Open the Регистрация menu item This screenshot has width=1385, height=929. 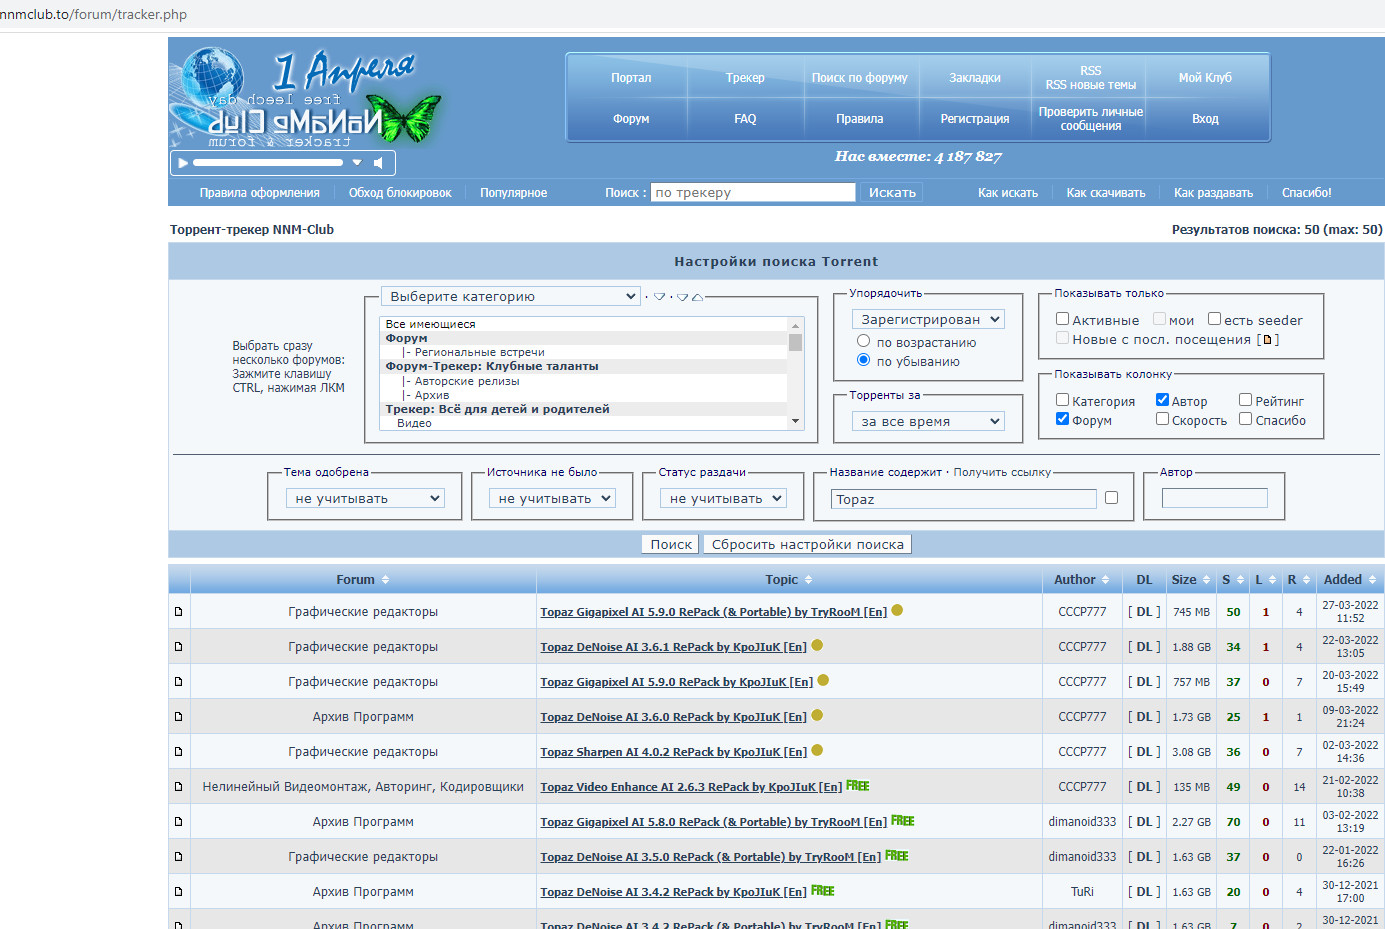975,119
